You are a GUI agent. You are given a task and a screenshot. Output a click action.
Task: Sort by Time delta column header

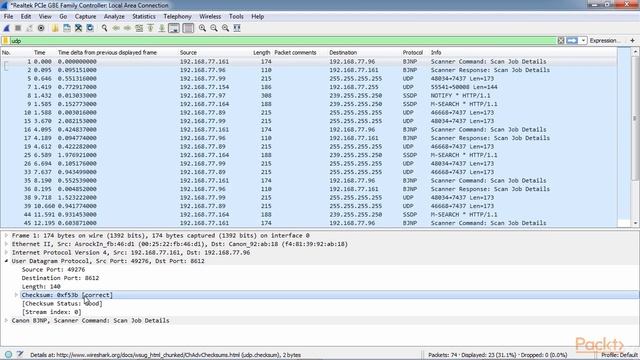(107, 52)
